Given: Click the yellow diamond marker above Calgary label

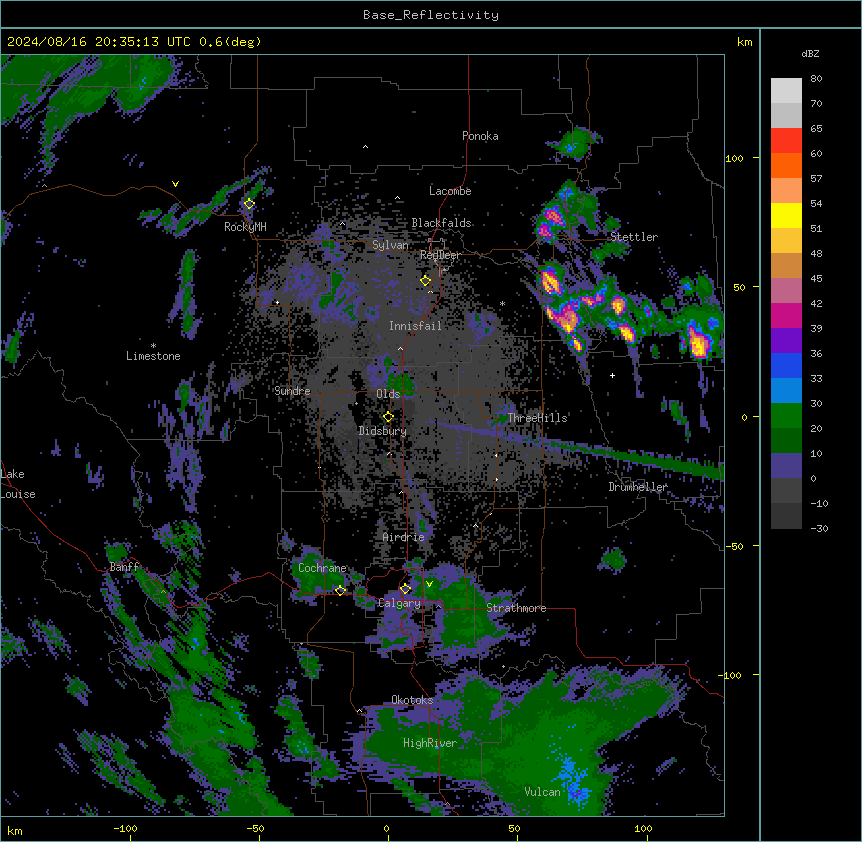Looking at the screenshot, I should [405, 589].
